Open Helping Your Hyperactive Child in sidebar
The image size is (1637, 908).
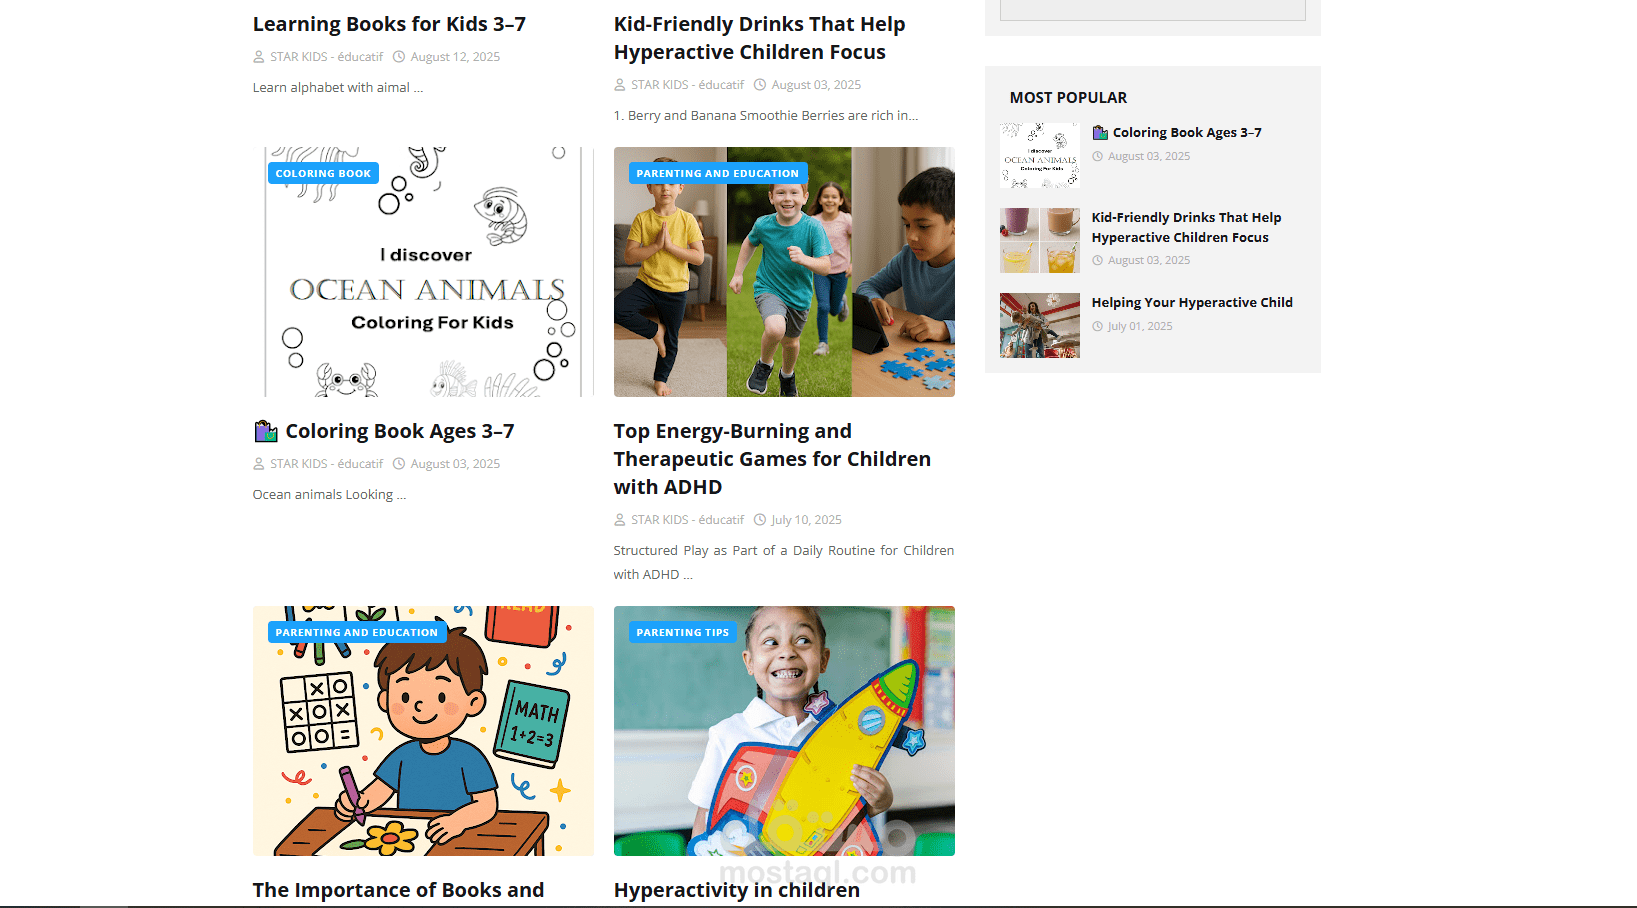[1192, 302]
